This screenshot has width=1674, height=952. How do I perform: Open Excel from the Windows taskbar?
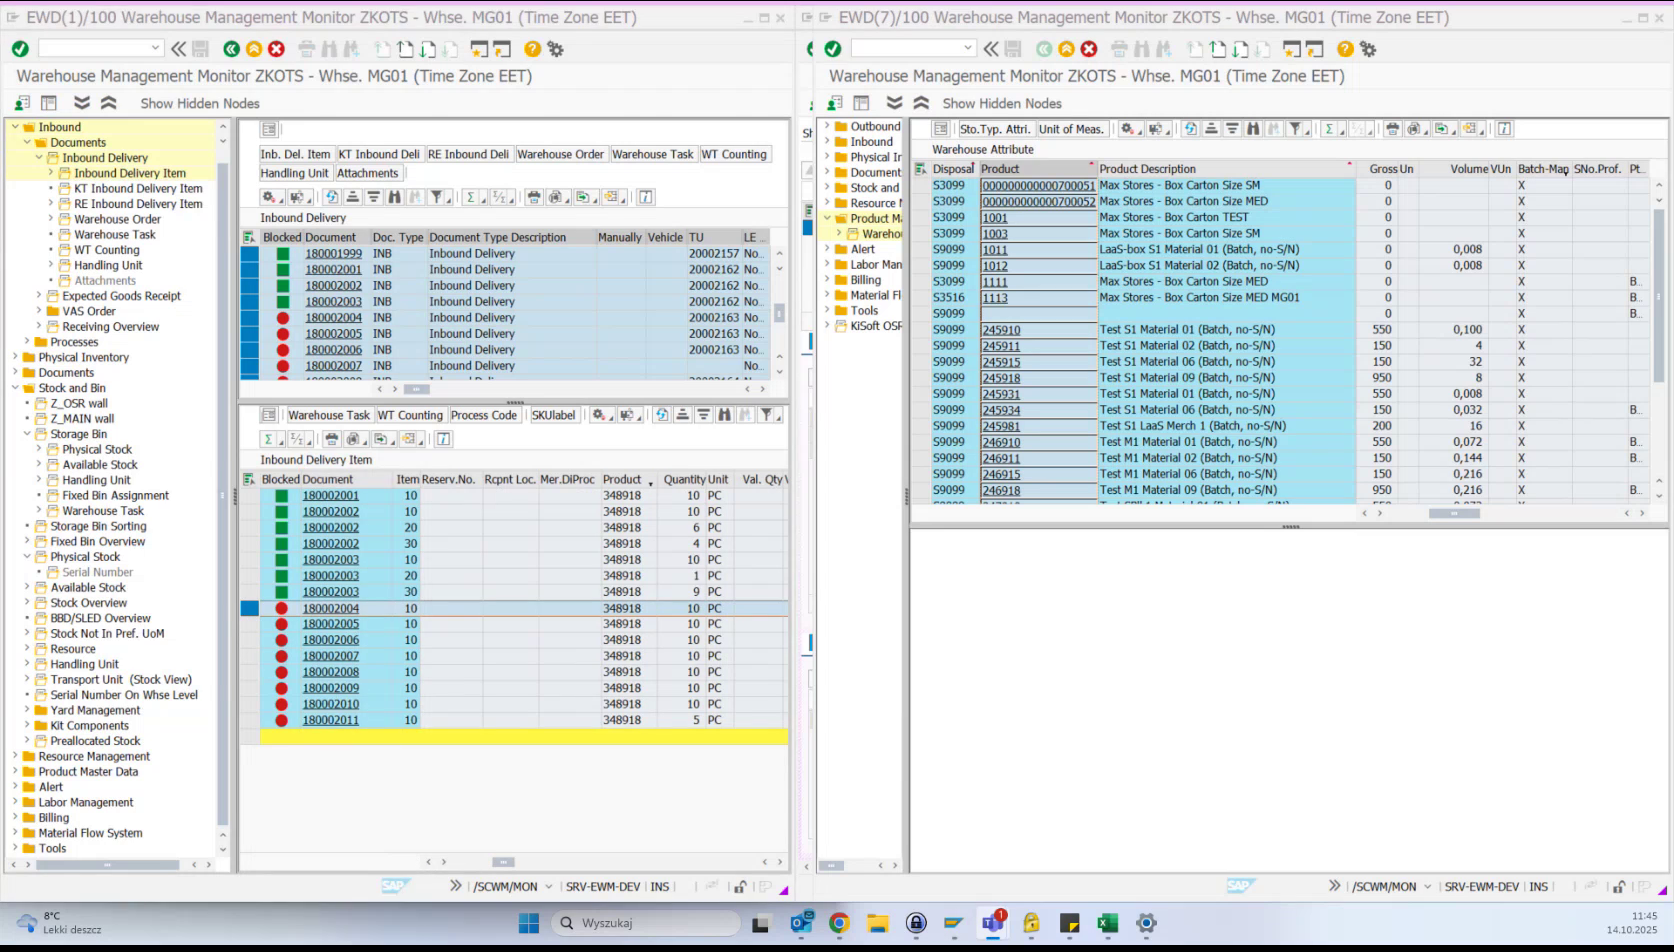tap(1107, 922)
